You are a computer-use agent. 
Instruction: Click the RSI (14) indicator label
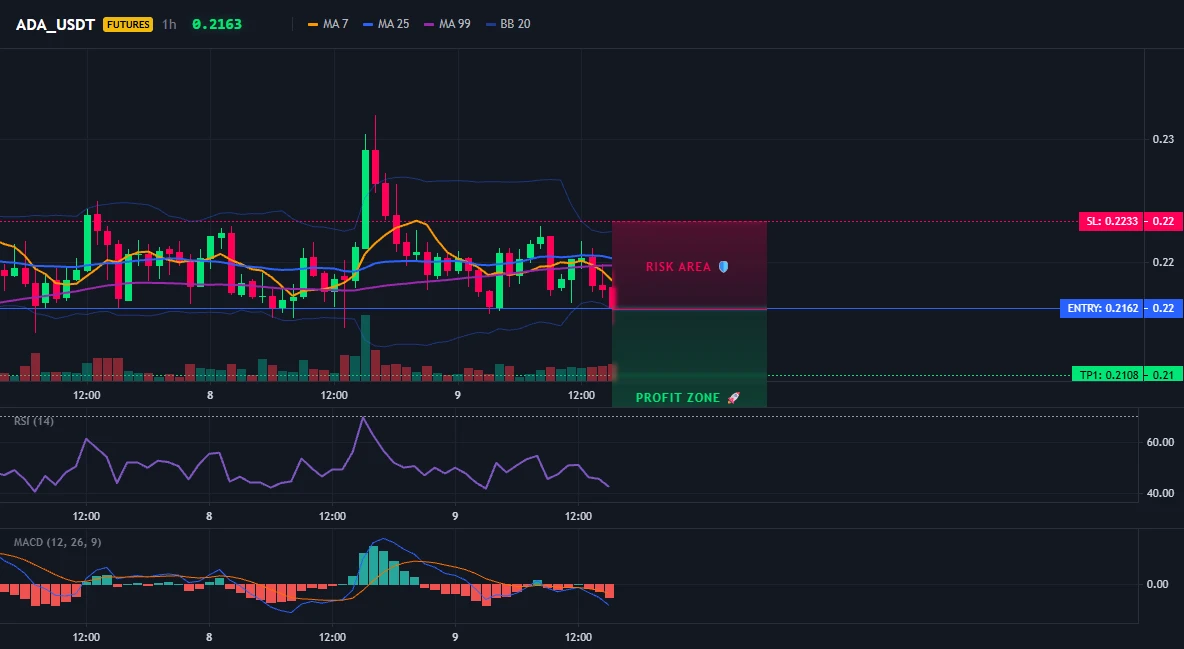click(34, 421)
